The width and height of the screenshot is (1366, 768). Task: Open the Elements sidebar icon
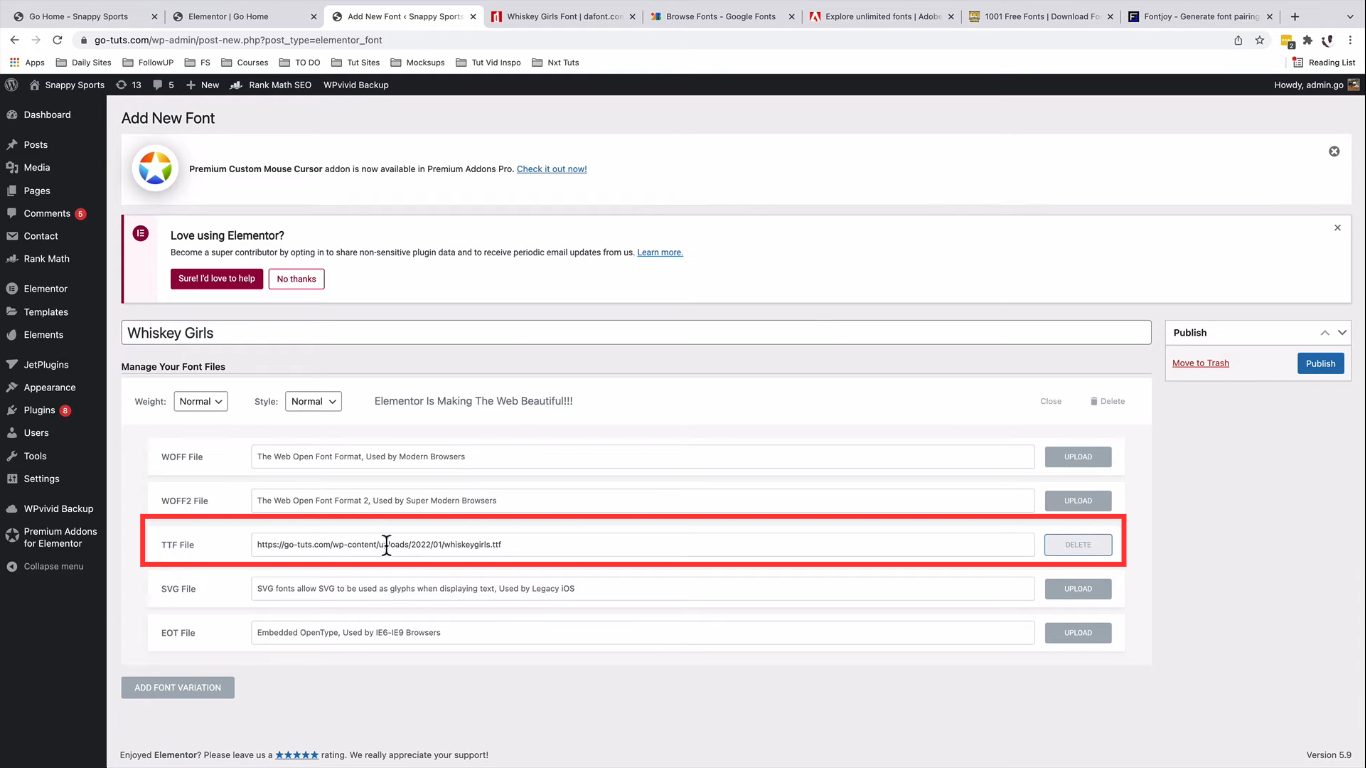click(x=12, y=335)
